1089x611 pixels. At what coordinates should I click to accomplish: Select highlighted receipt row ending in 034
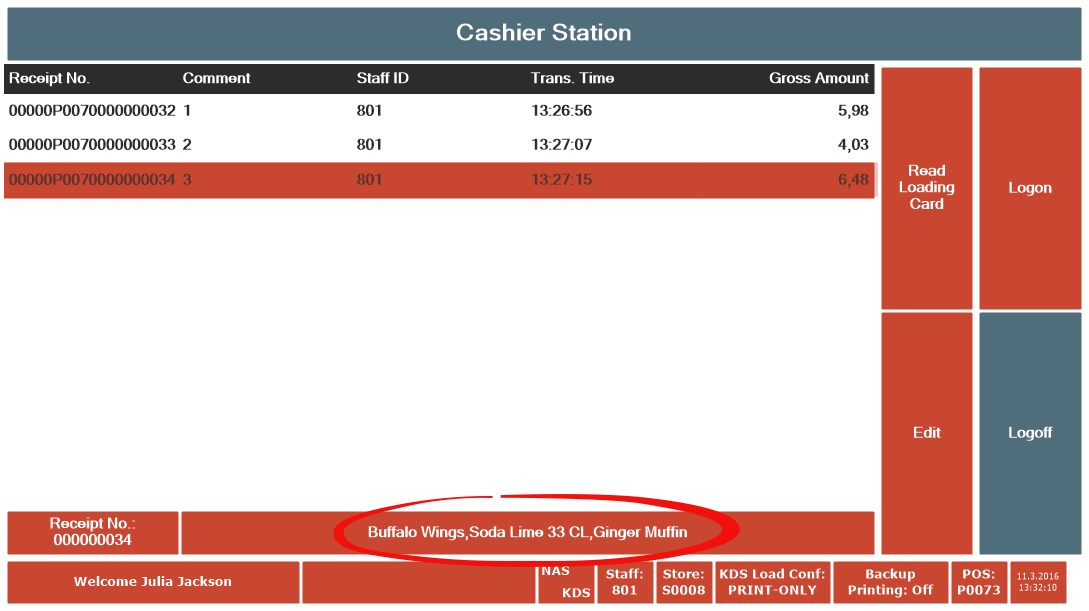pyautogui.click(x=439, y=180)
